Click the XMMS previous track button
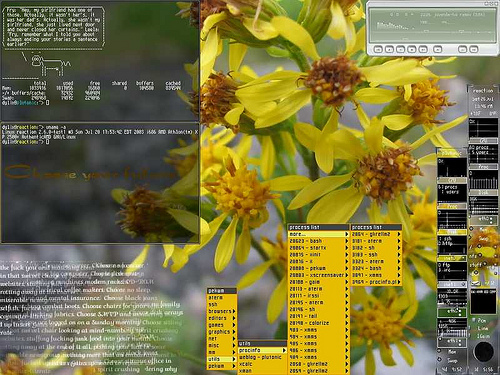This screenshot has height=375, width=500. (x=378, y=50)
